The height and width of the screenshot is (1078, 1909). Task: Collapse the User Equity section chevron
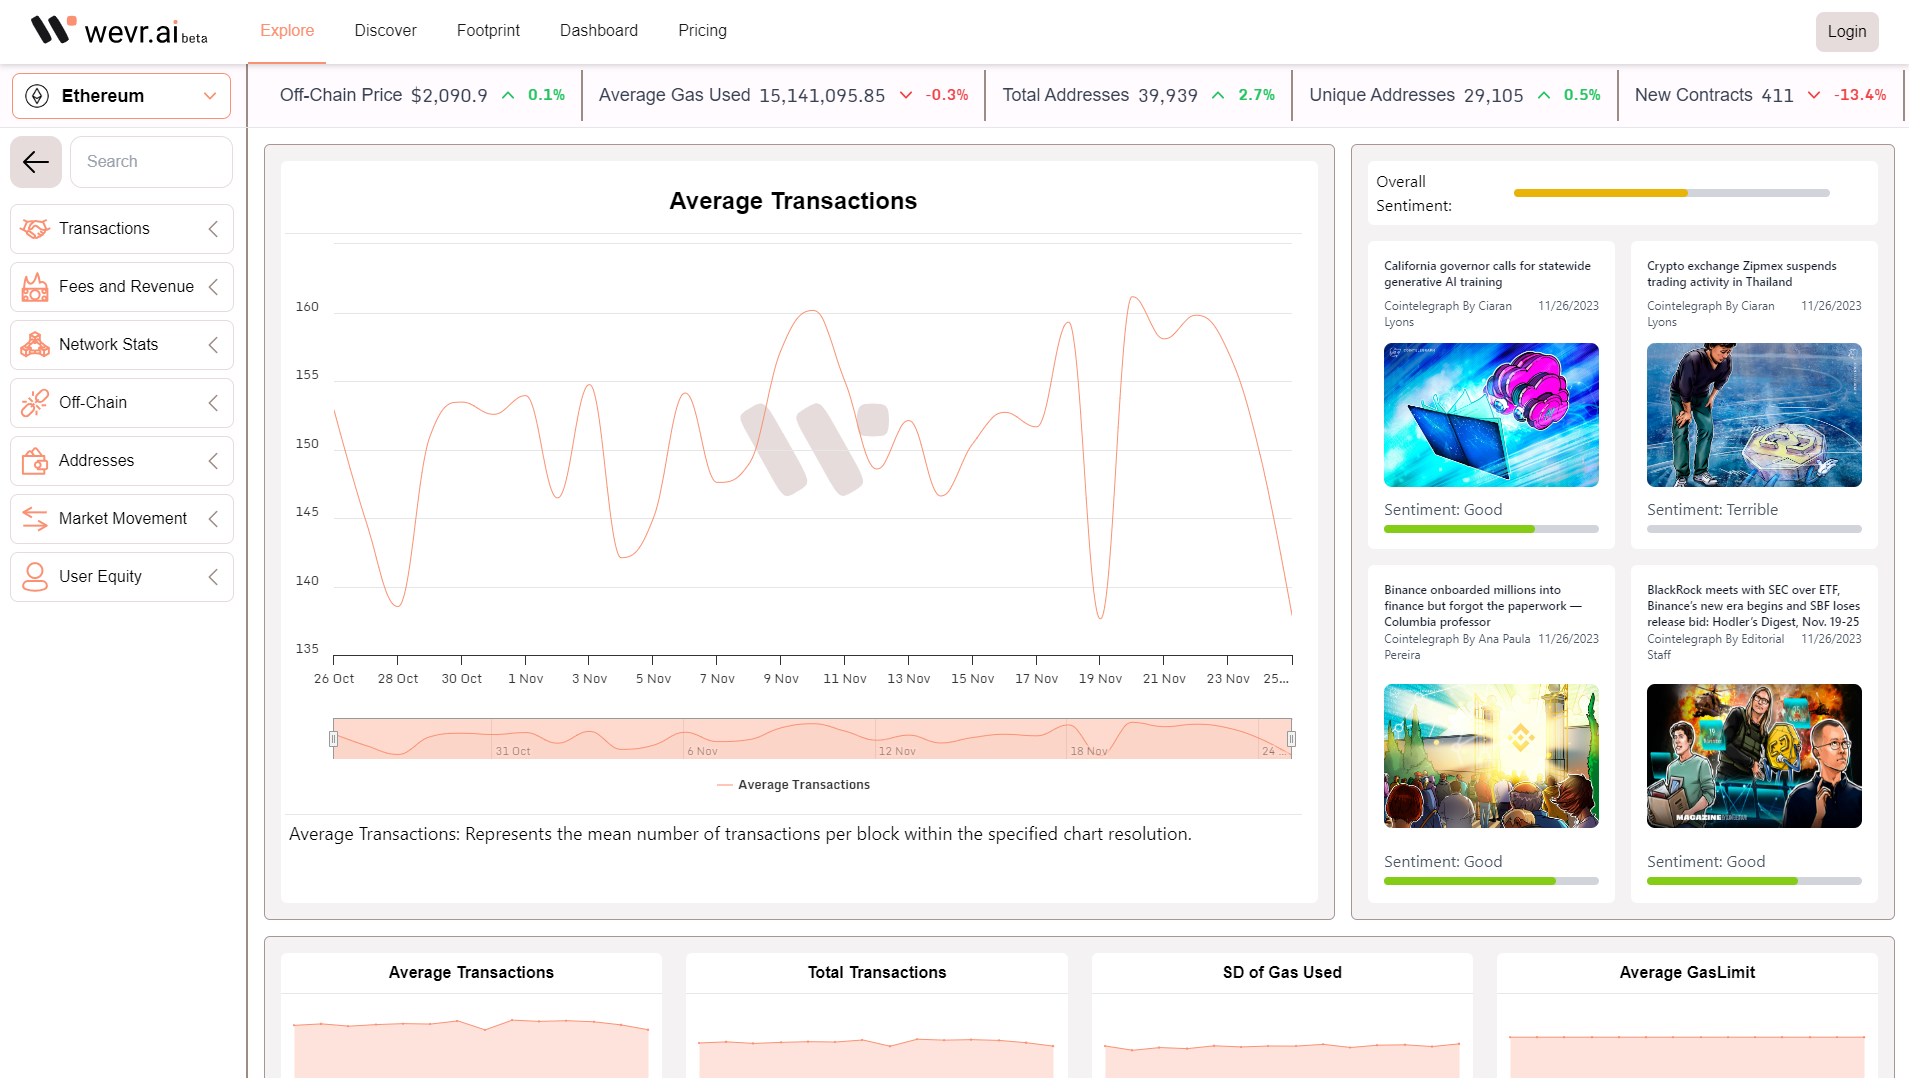[213, 577]
